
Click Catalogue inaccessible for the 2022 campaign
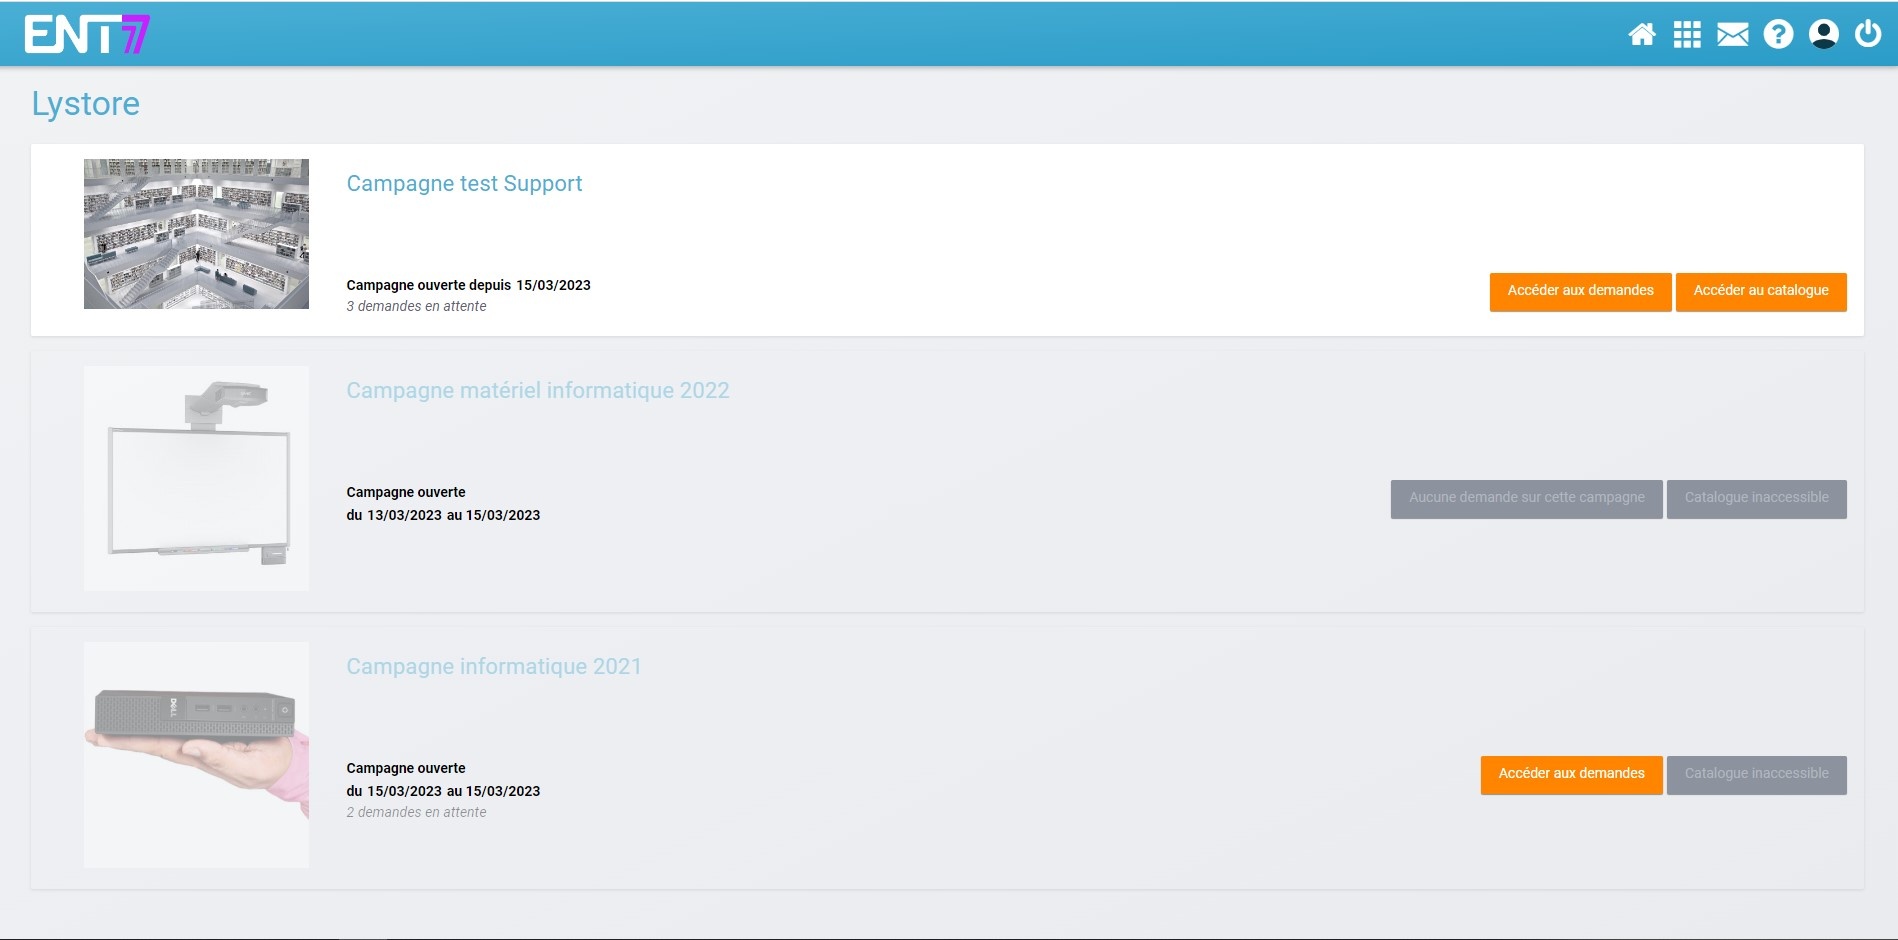point(1756,498)
